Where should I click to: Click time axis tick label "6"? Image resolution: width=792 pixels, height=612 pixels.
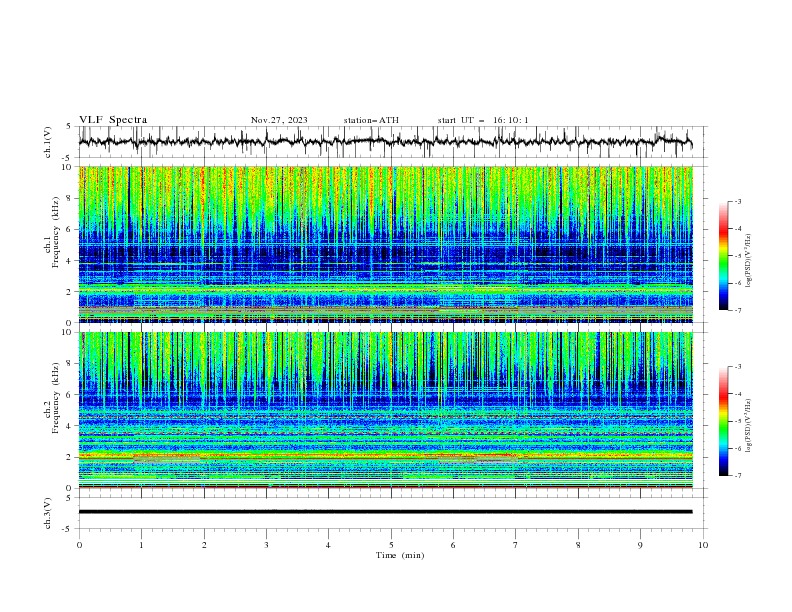[x=453, y=545]
